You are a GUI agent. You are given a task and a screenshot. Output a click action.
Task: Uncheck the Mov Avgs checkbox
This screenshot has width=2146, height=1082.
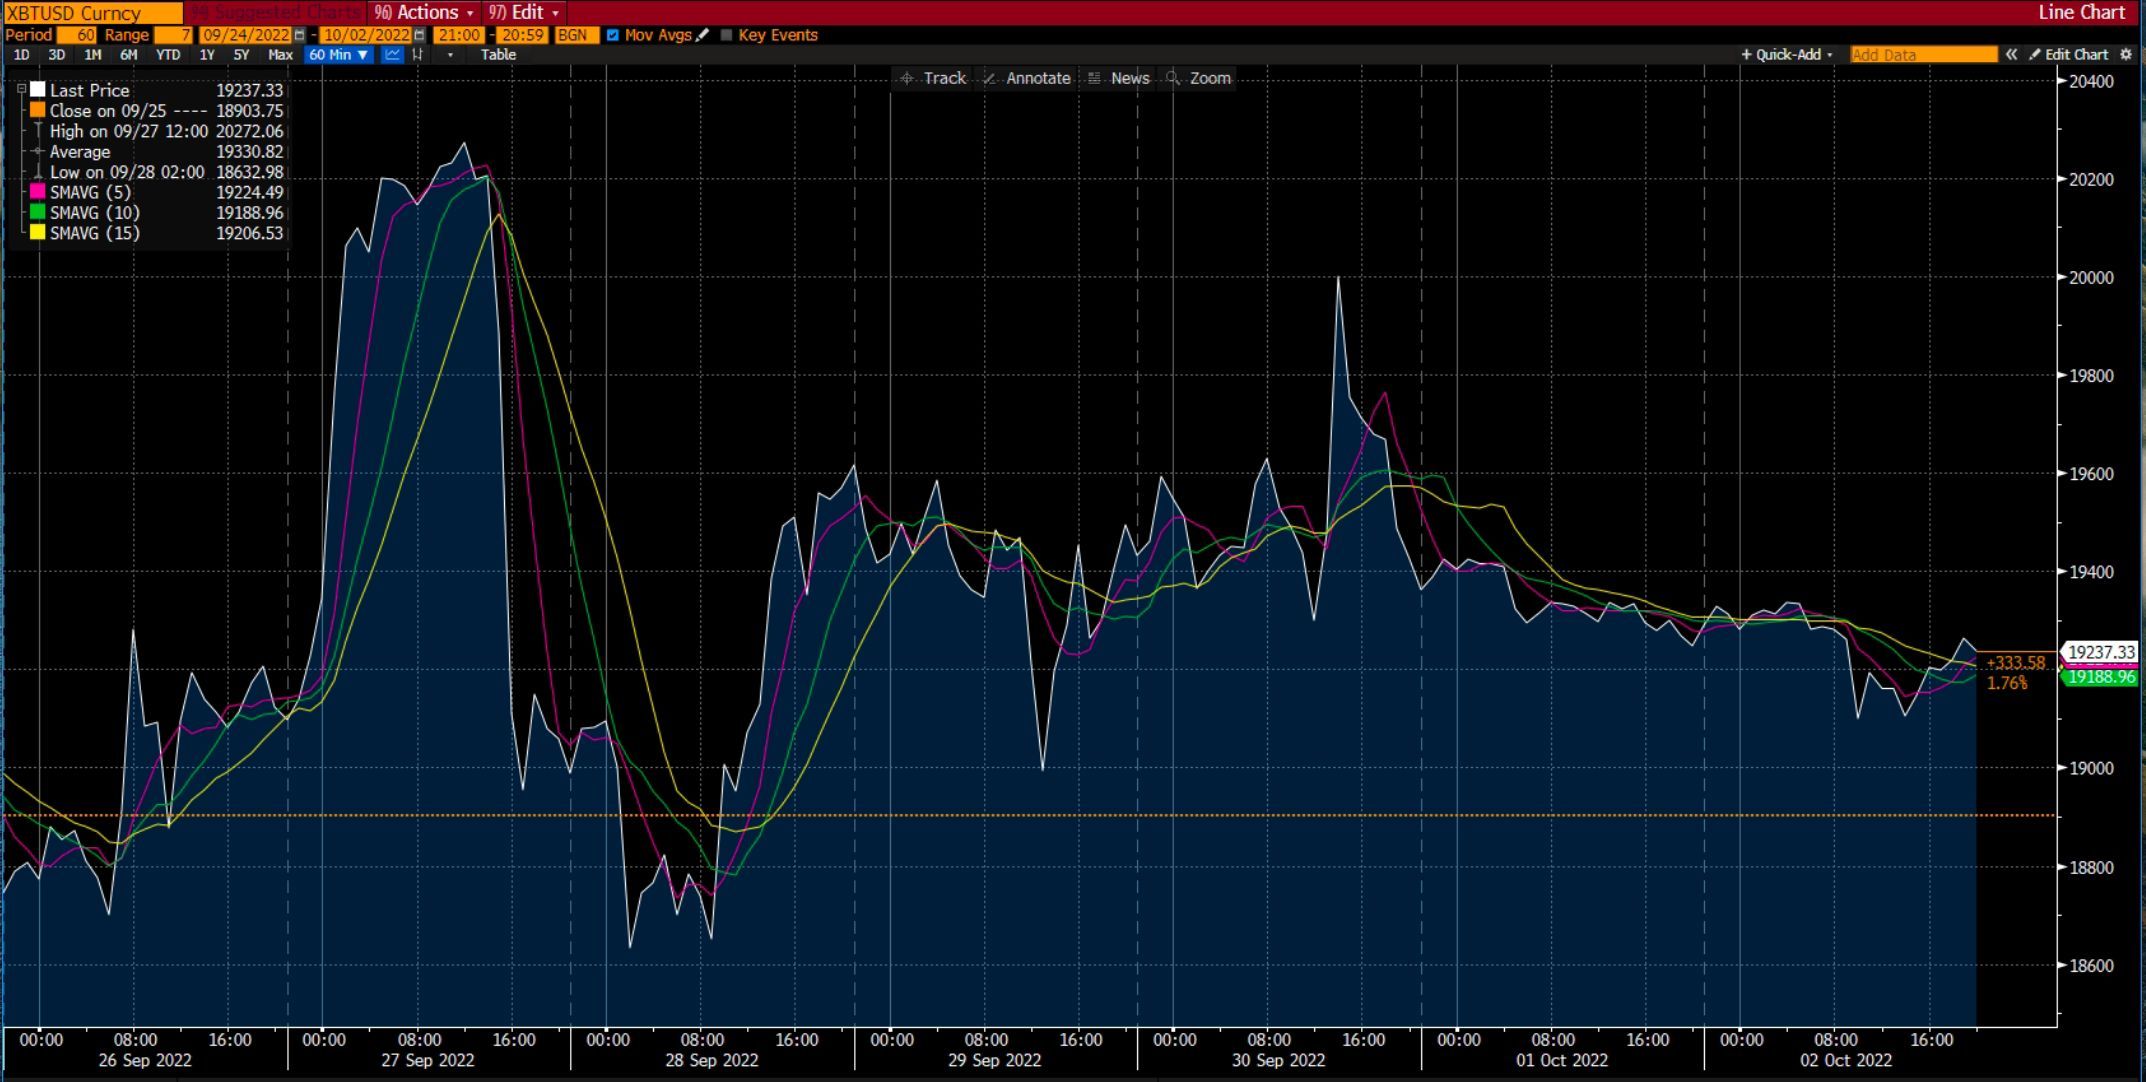coord(613,35)
